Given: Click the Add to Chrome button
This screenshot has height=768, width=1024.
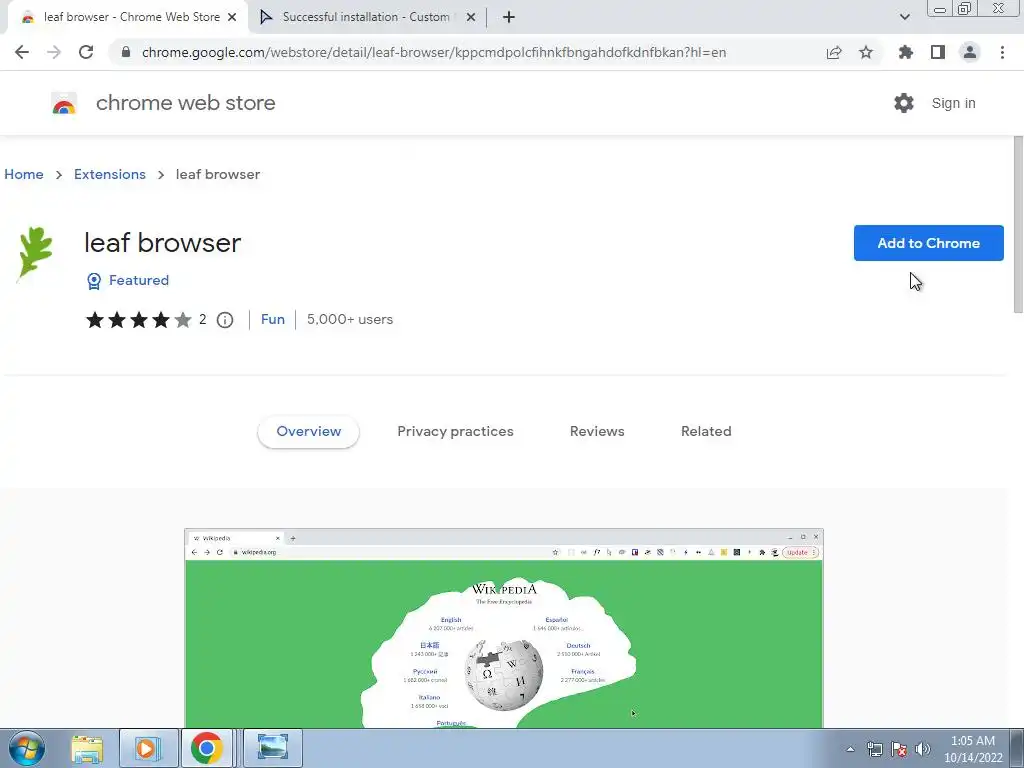Looking at the screenshot, I should (929, 243).
